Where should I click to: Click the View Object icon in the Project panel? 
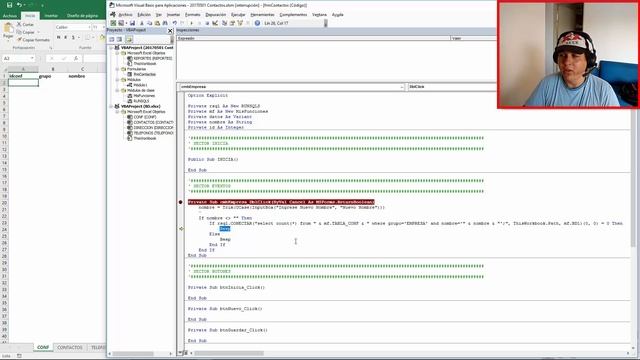click(x=120, y=39)
